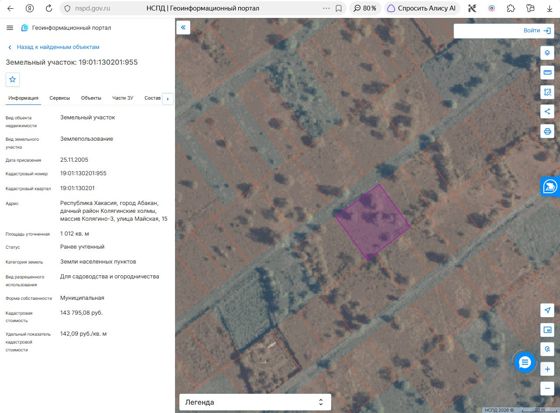The image size is (560, 413).
Task: Open the three-dot page actions menu
Action: pos(326,8)
